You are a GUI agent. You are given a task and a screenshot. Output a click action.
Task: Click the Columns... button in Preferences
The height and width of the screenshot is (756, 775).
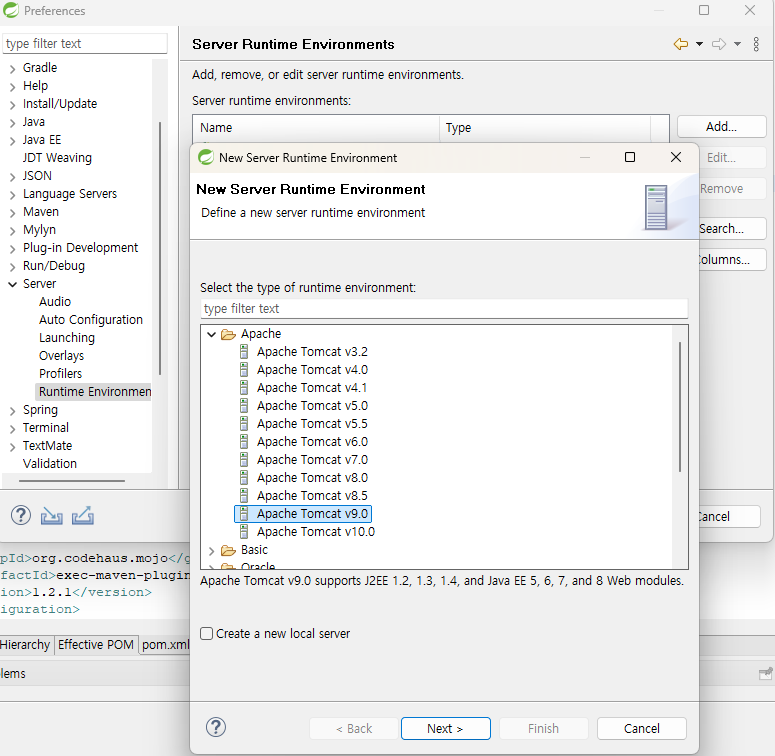click(732, 259)
